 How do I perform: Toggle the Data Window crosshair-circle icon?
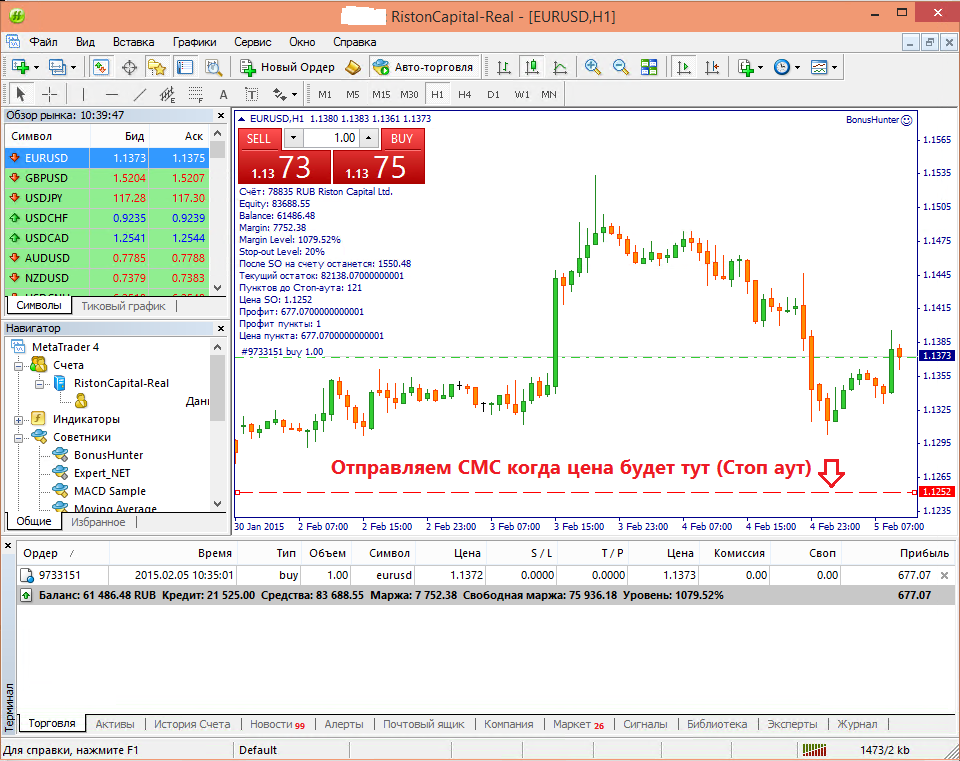(129, 67)
